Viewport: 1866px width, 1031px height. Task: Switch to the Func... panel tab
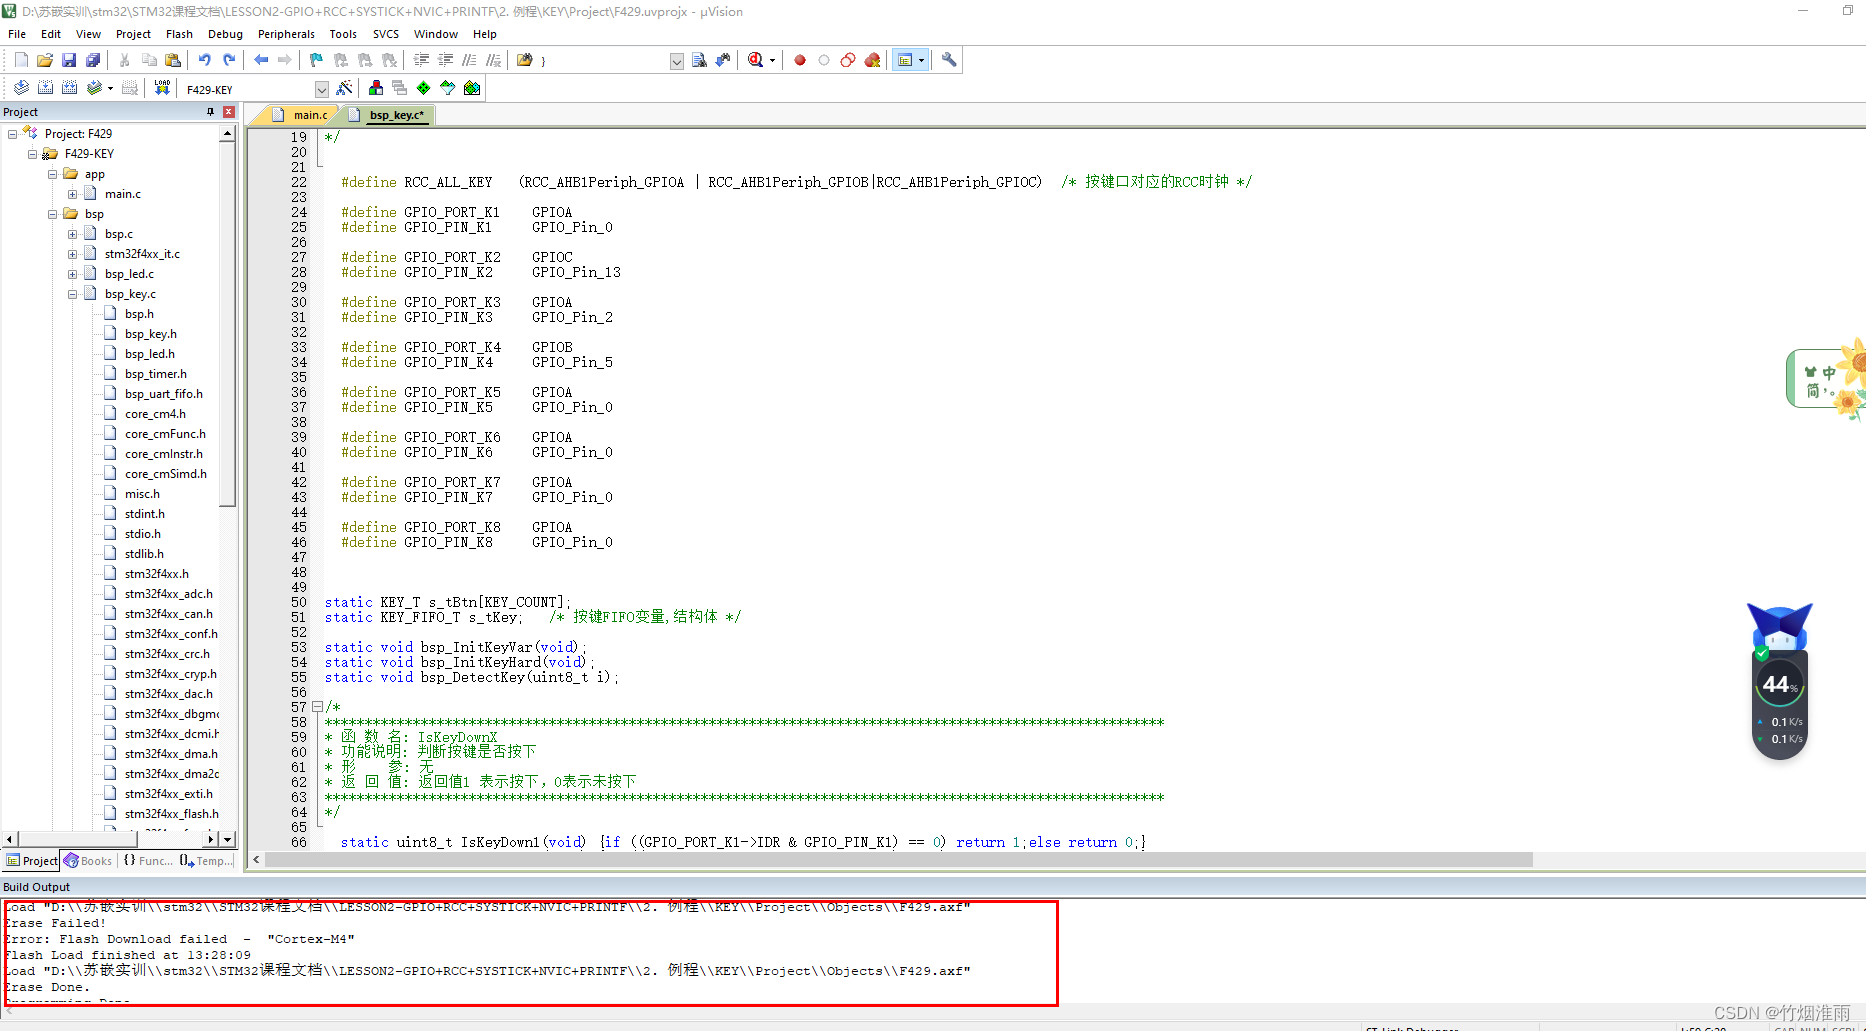coord(148,861)
